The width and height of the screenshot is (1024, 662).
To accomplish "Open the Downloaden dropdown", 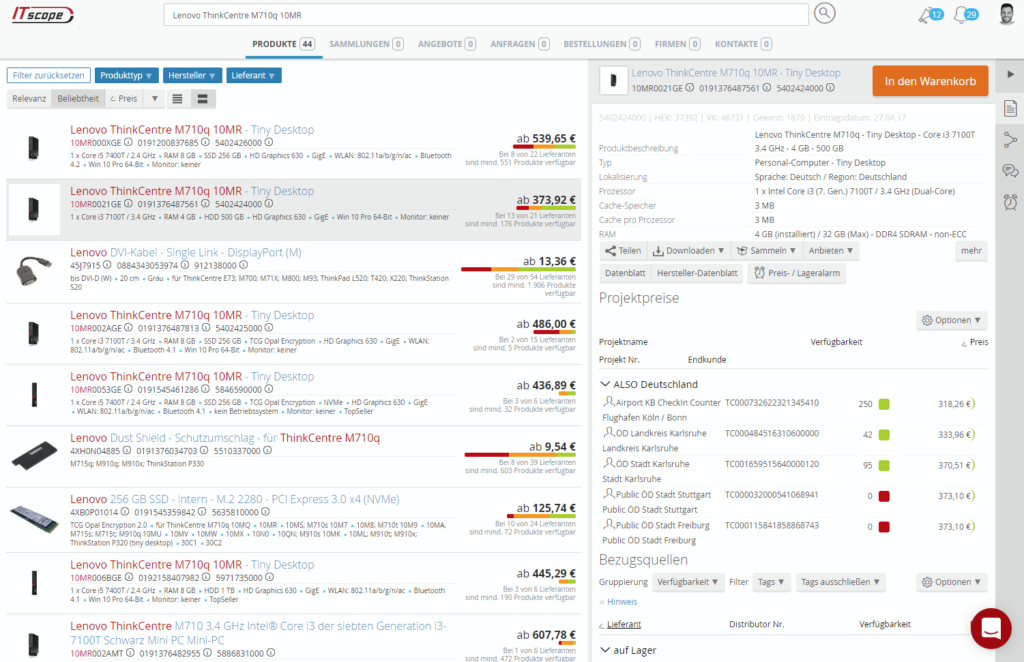I will (x=688, y=251).
